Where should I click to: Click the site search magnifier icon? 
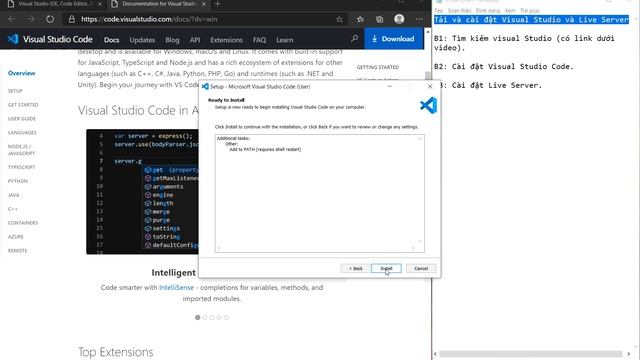(354, 39)
